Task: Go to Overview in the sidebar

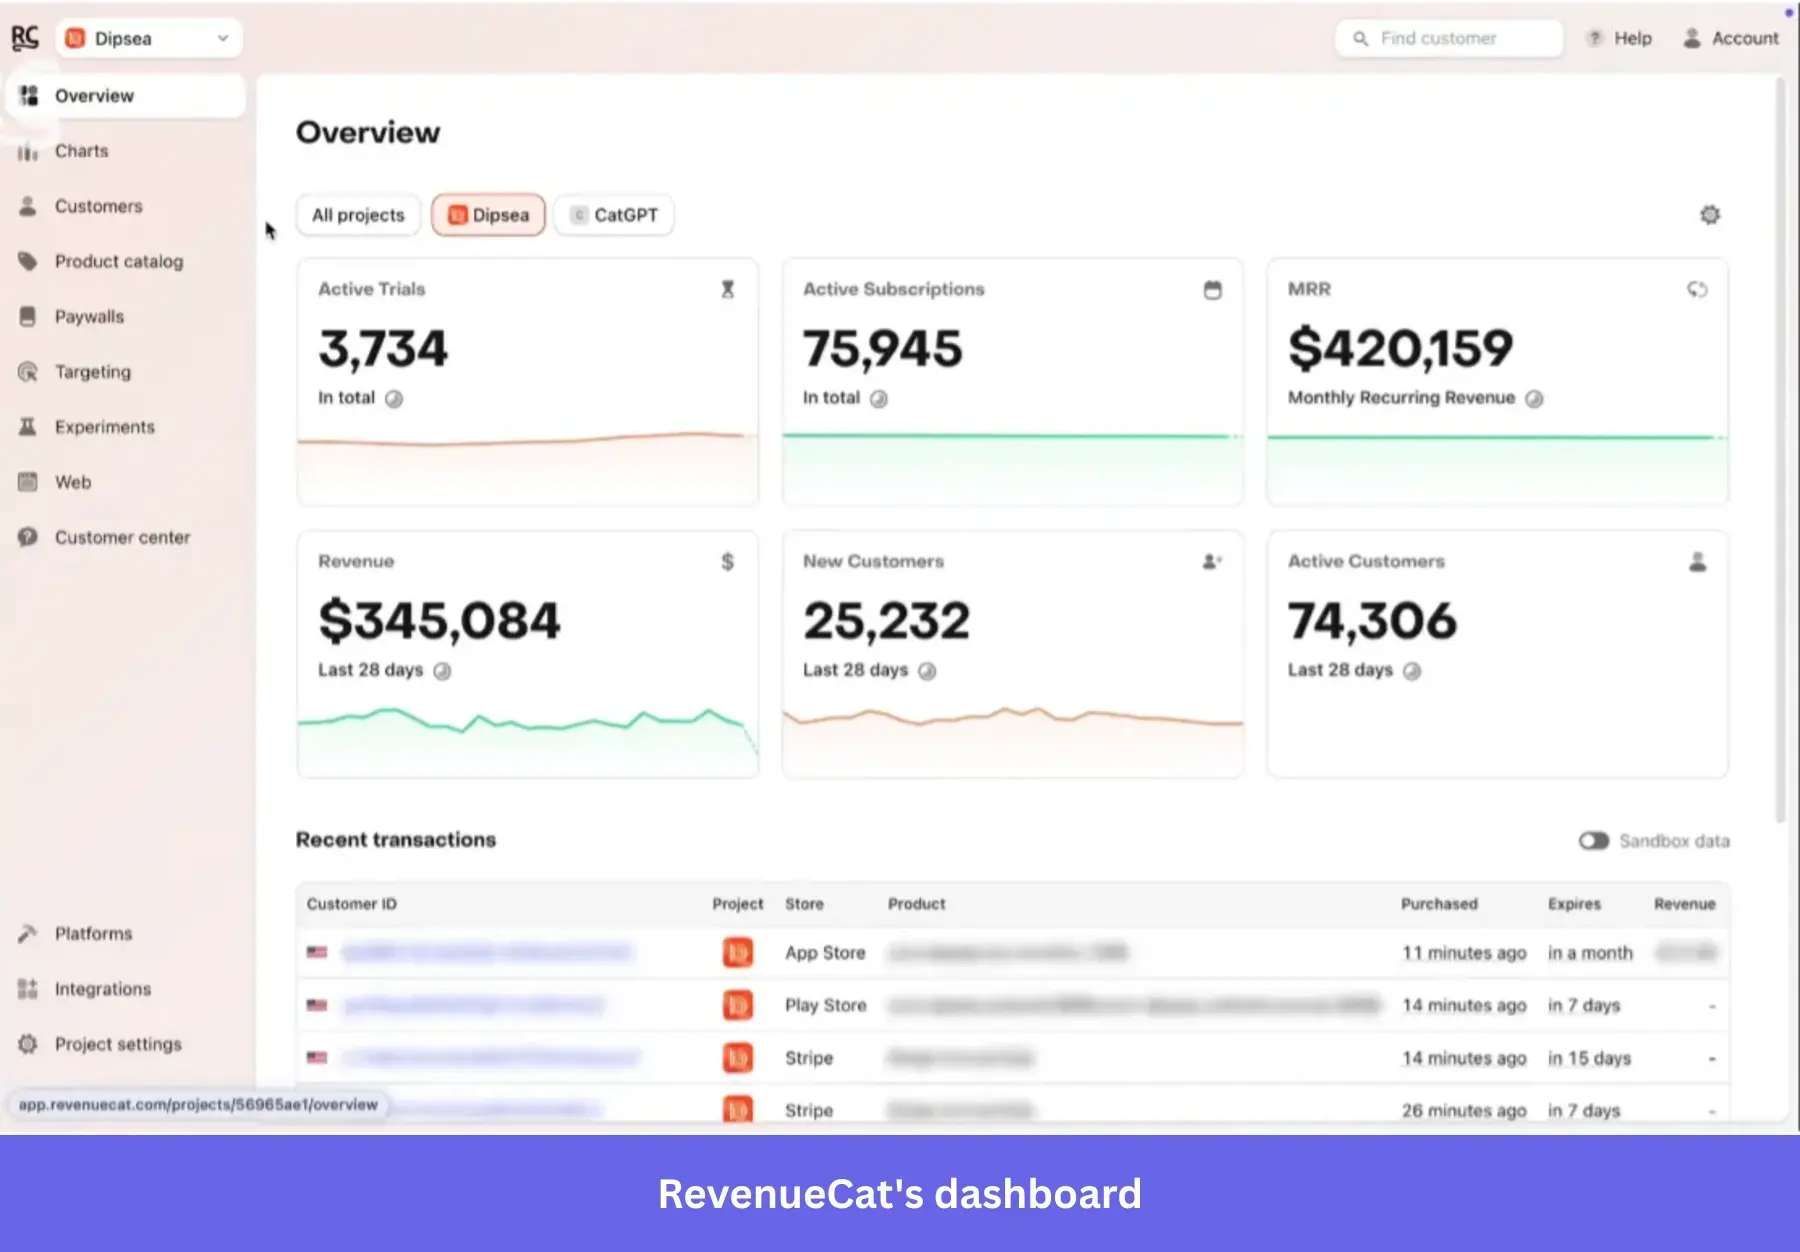Action: point(125,96)
